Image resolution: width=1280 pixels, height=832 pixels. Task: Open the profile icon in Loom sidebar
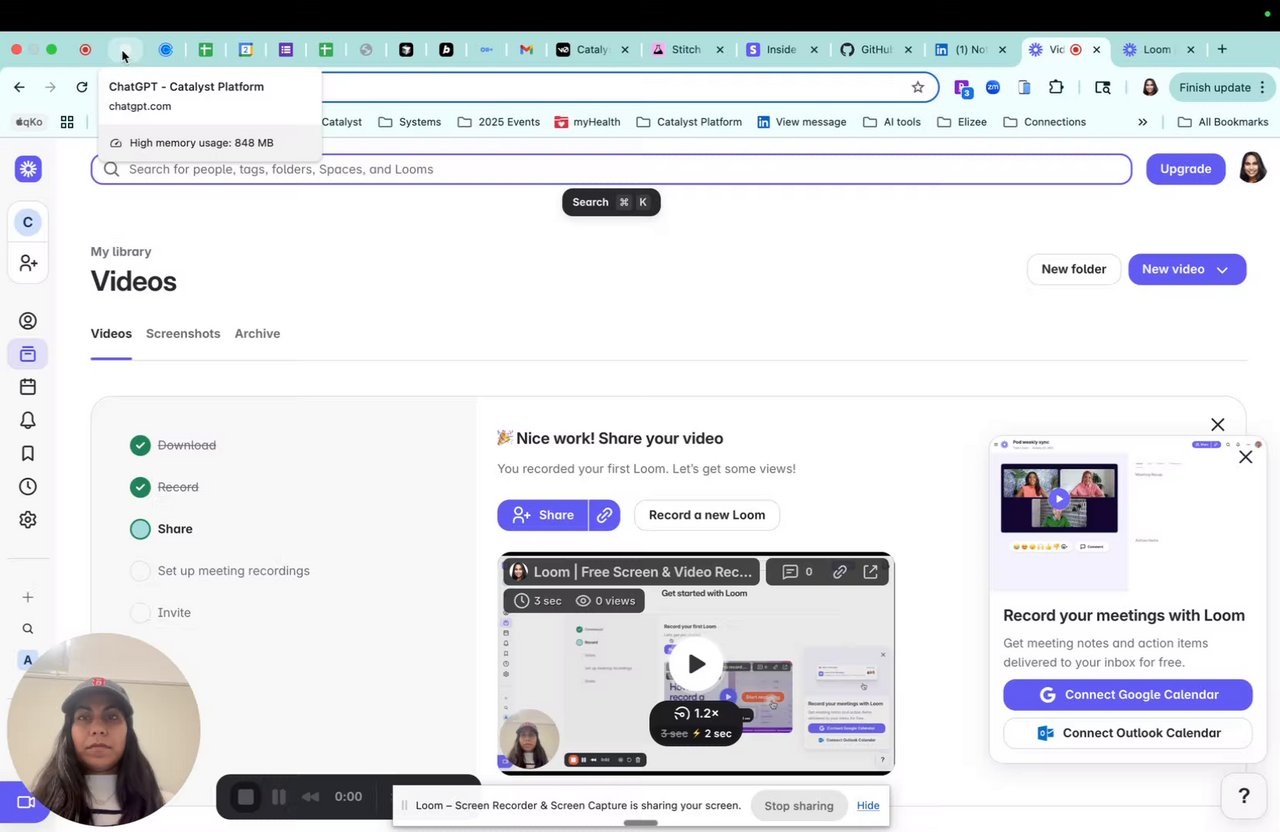(28, 321)
